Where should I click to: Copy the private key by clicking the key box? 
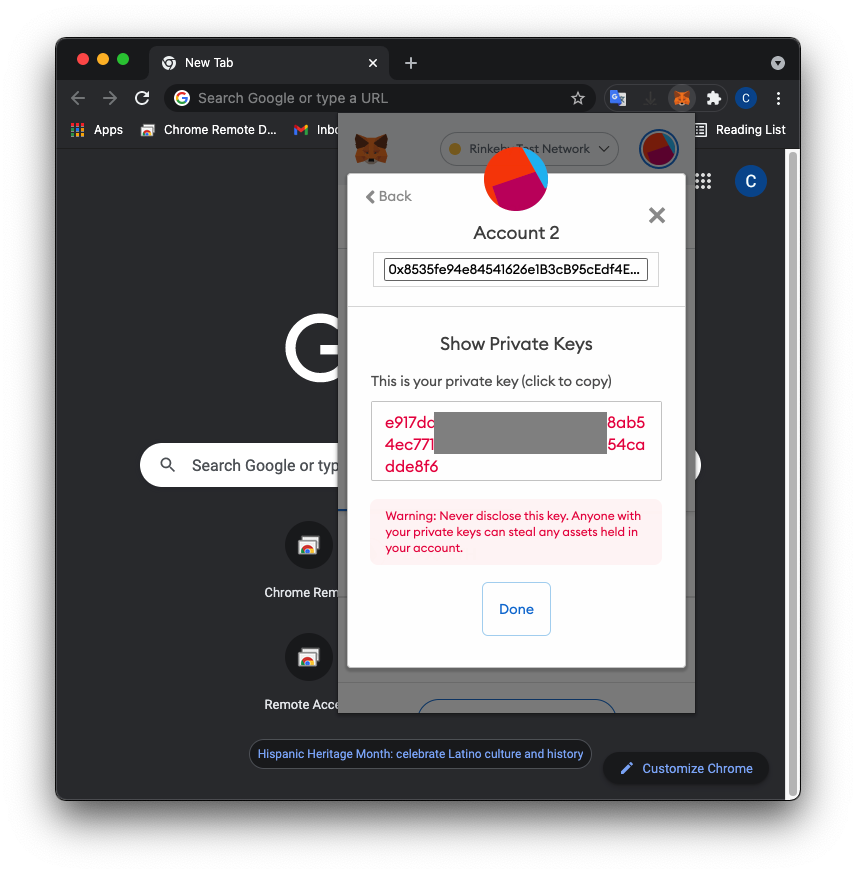[516, 441]
